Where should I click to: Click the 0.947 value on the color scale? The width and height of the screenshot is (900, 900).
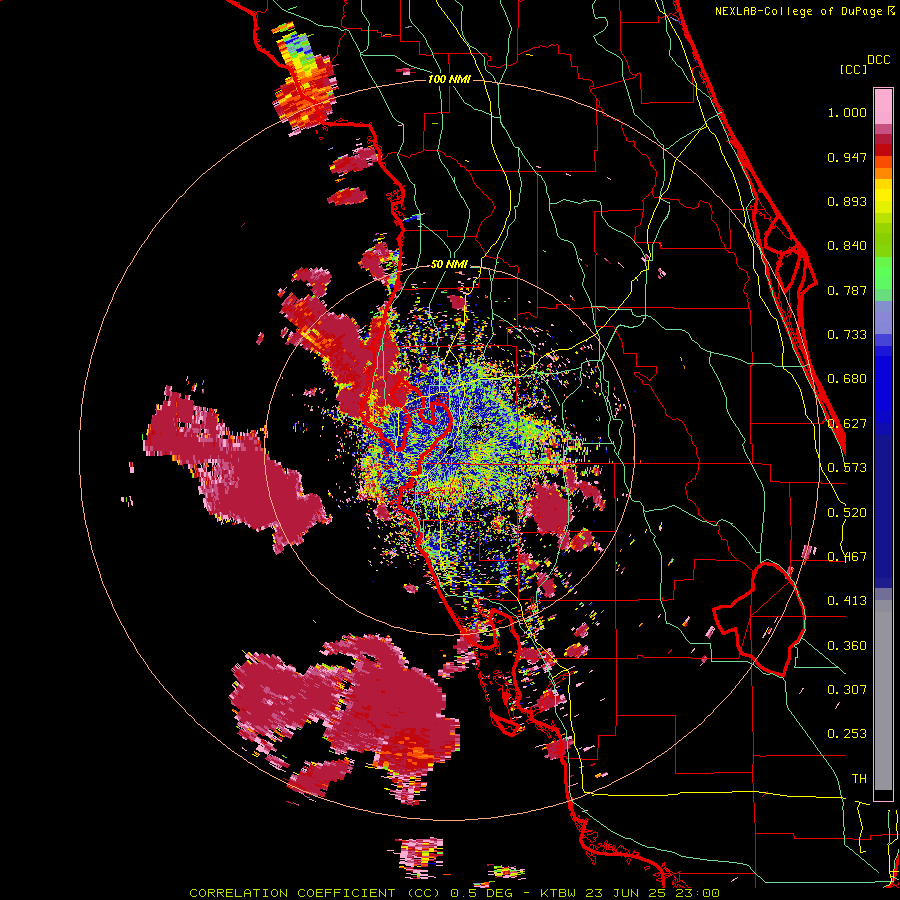tap(847, 157)
